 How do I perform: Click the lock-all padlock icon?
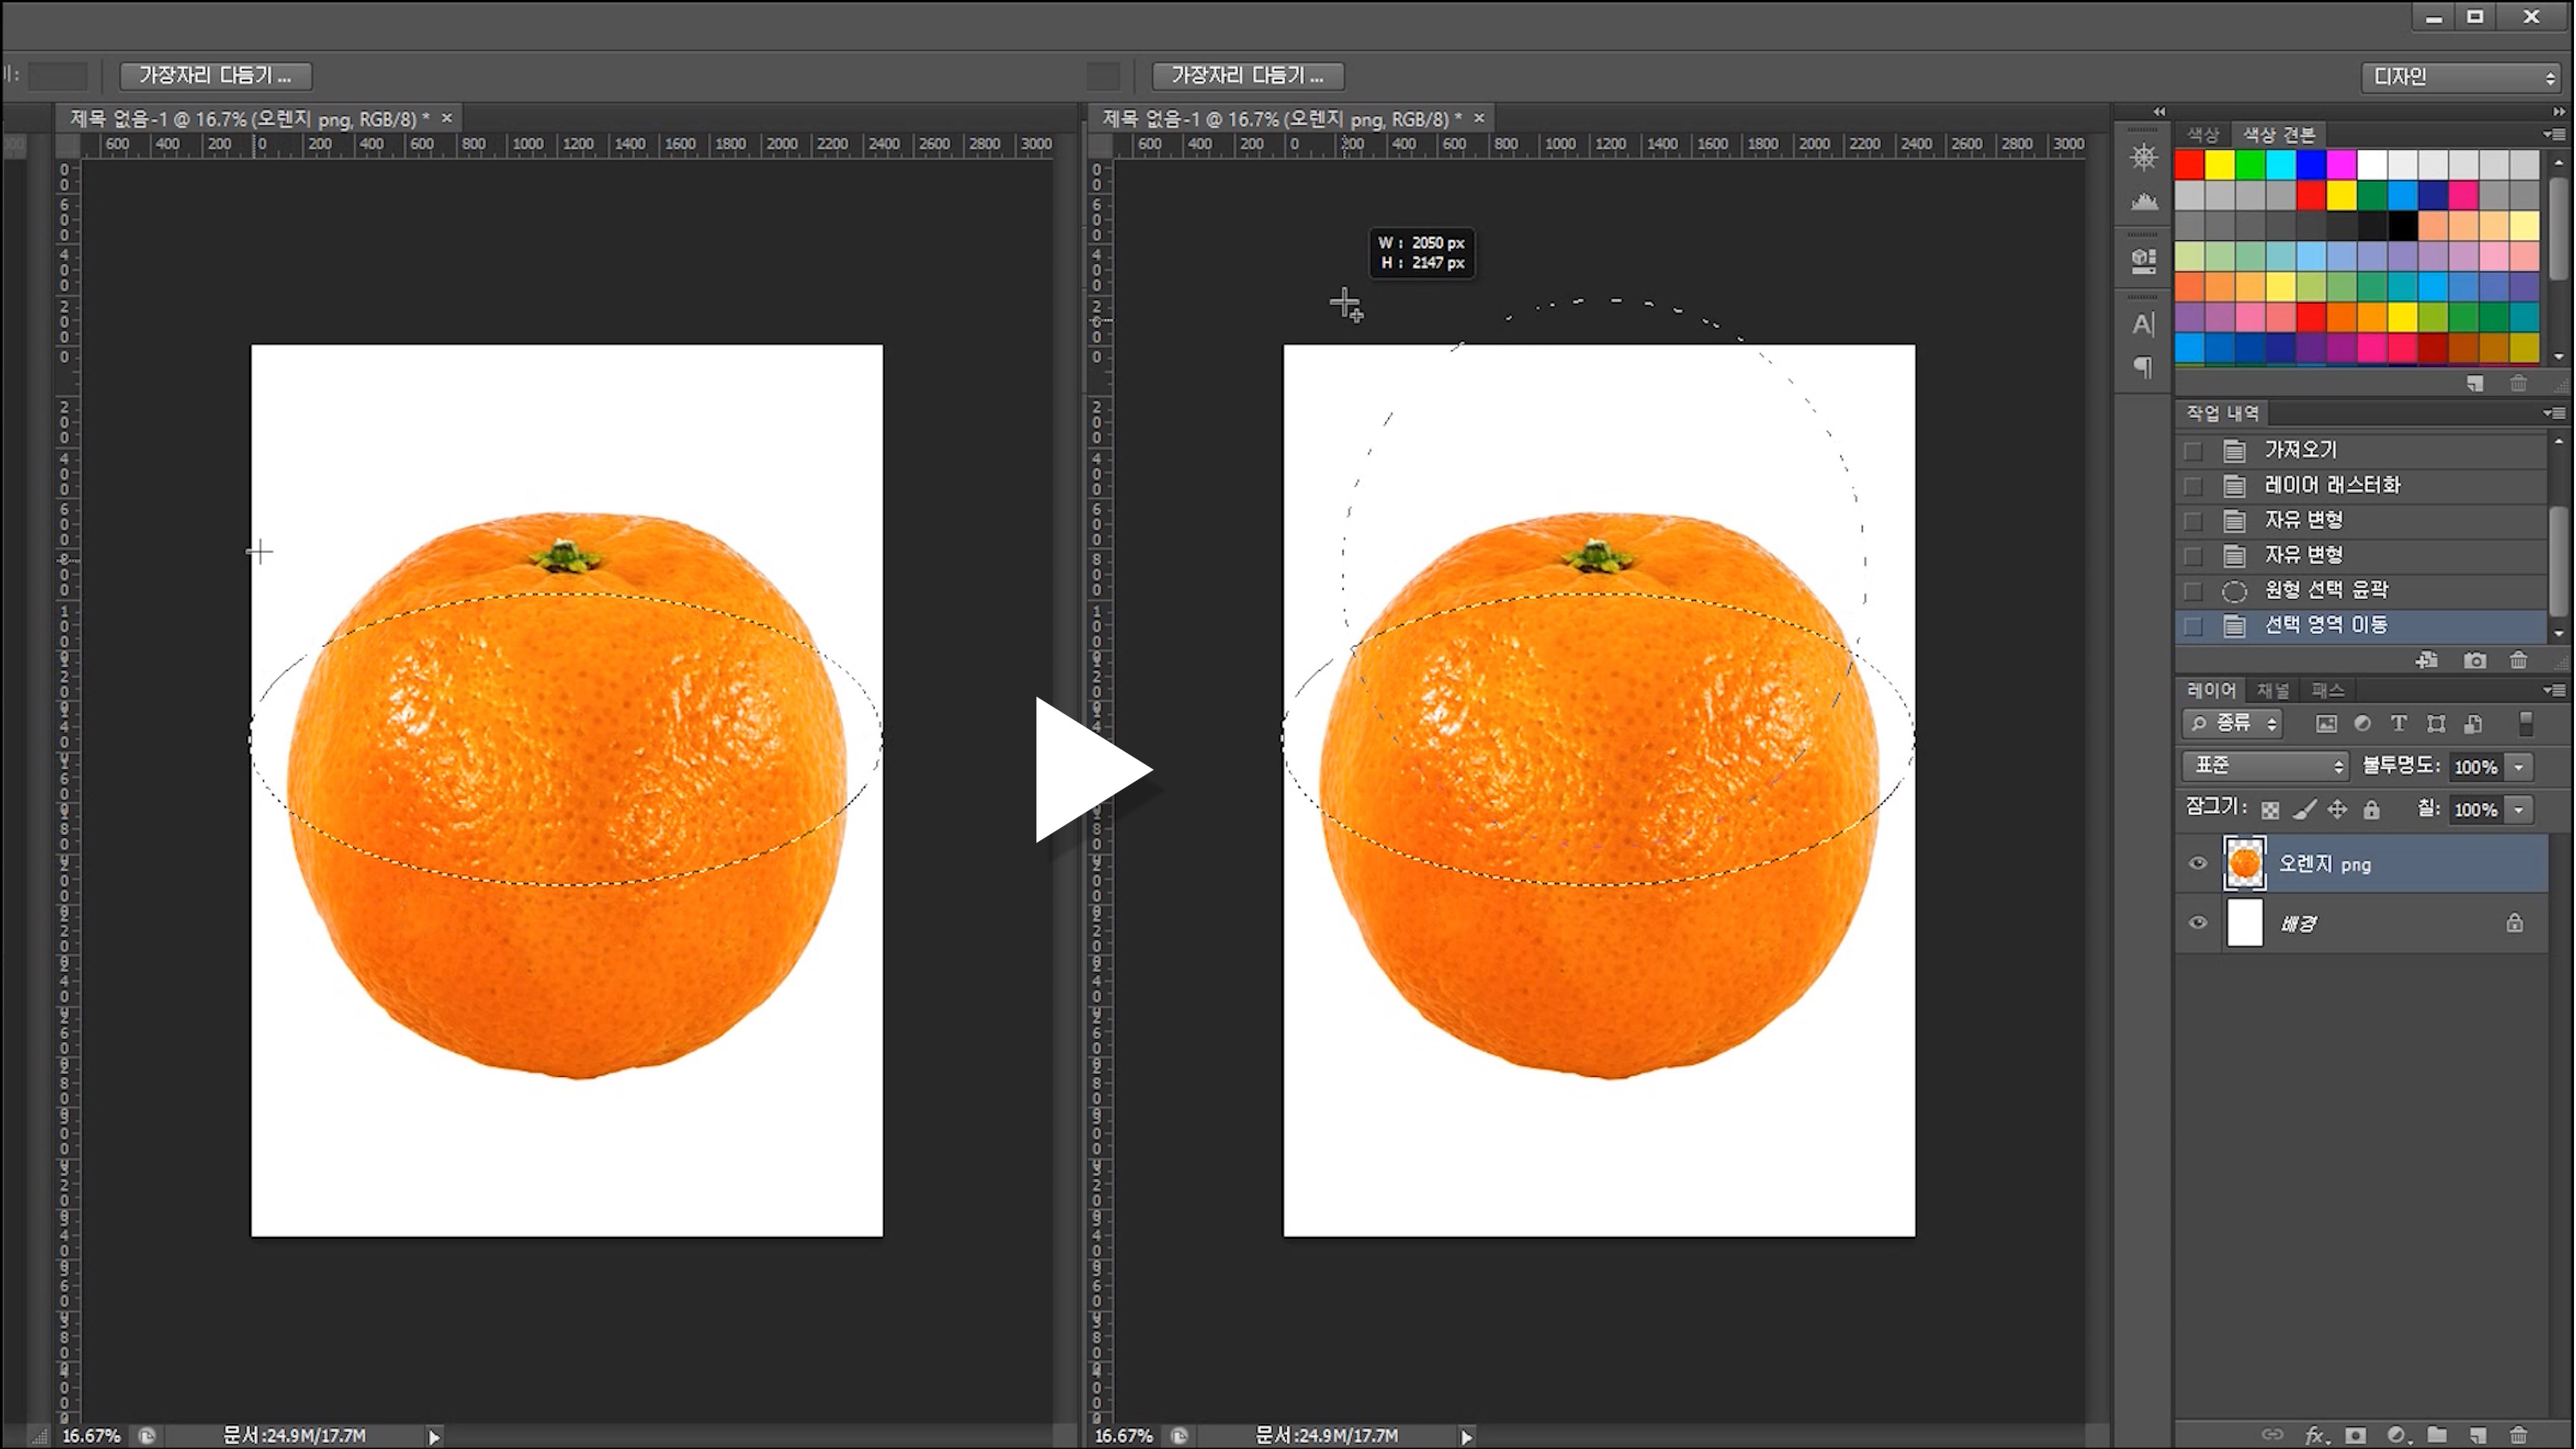pyautogui.click(x=2372, y=810)
